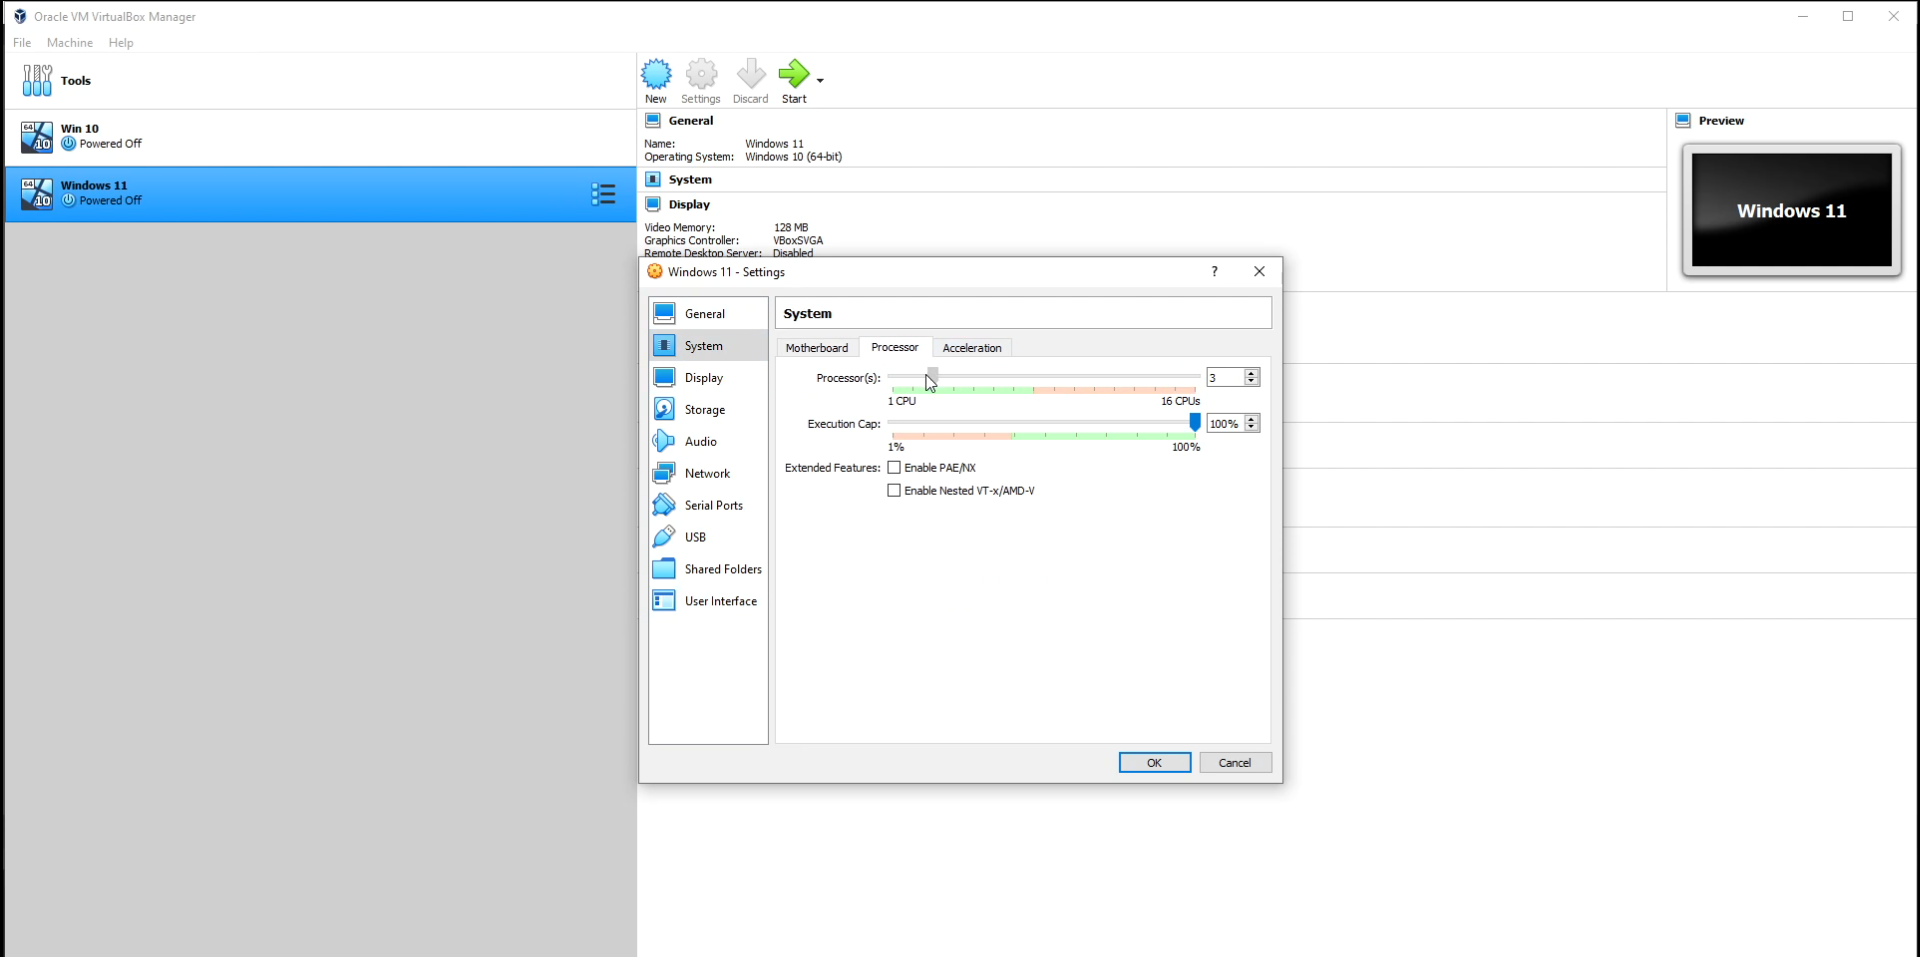The image size is (1920, 957).
Task: Switch to the Acceleration tab
Action: pyautogui.click(x=972, y=348)
